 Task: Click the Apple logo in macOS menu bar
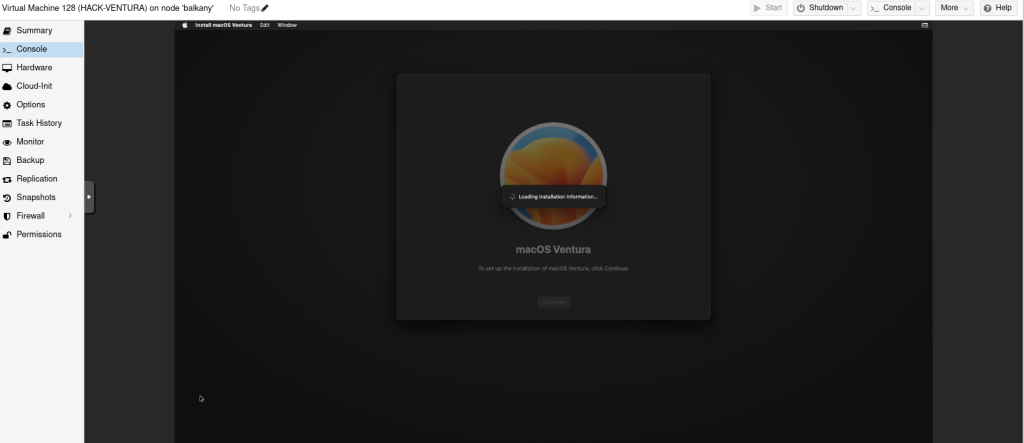tap(185, 24)
